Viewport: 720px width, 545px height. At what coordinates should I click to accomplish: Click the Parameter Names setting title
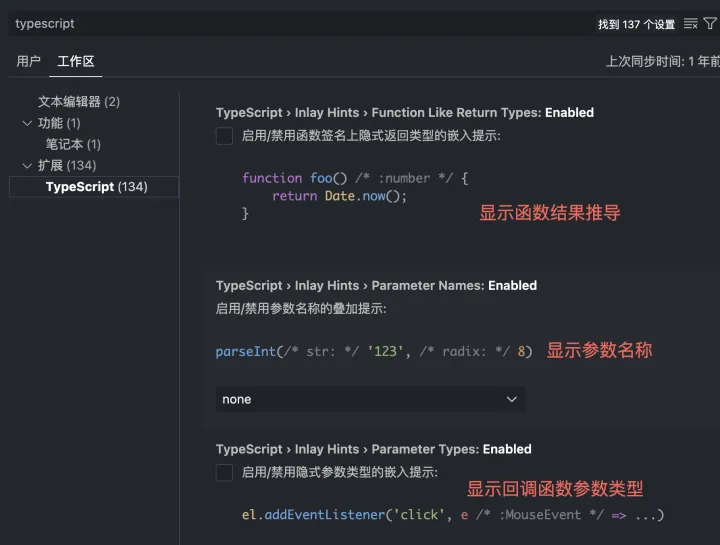pos(376,286)
